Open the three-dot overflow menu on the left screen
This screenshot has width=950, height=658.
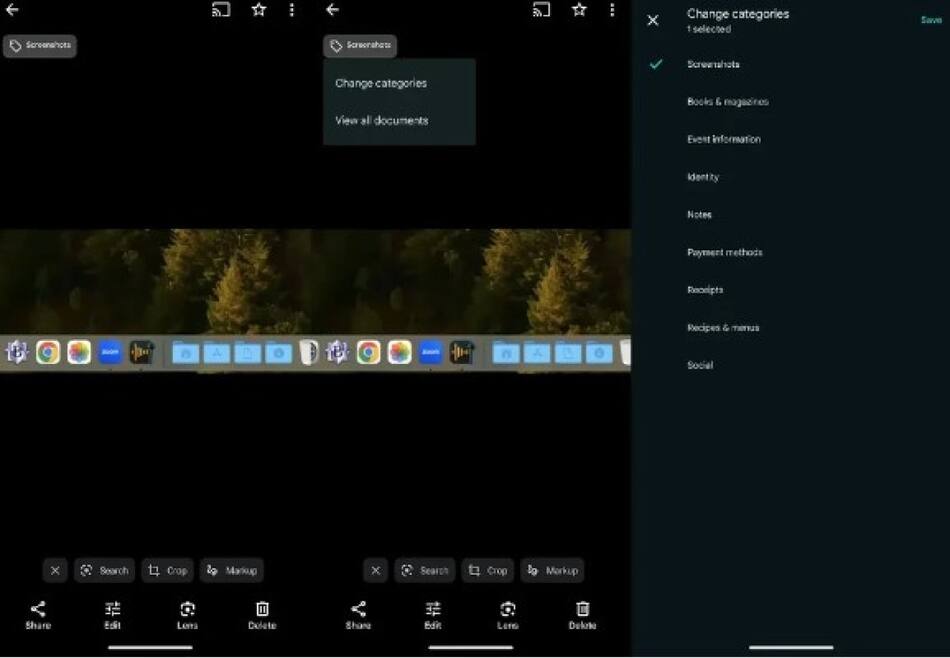(x=292, y=10)
